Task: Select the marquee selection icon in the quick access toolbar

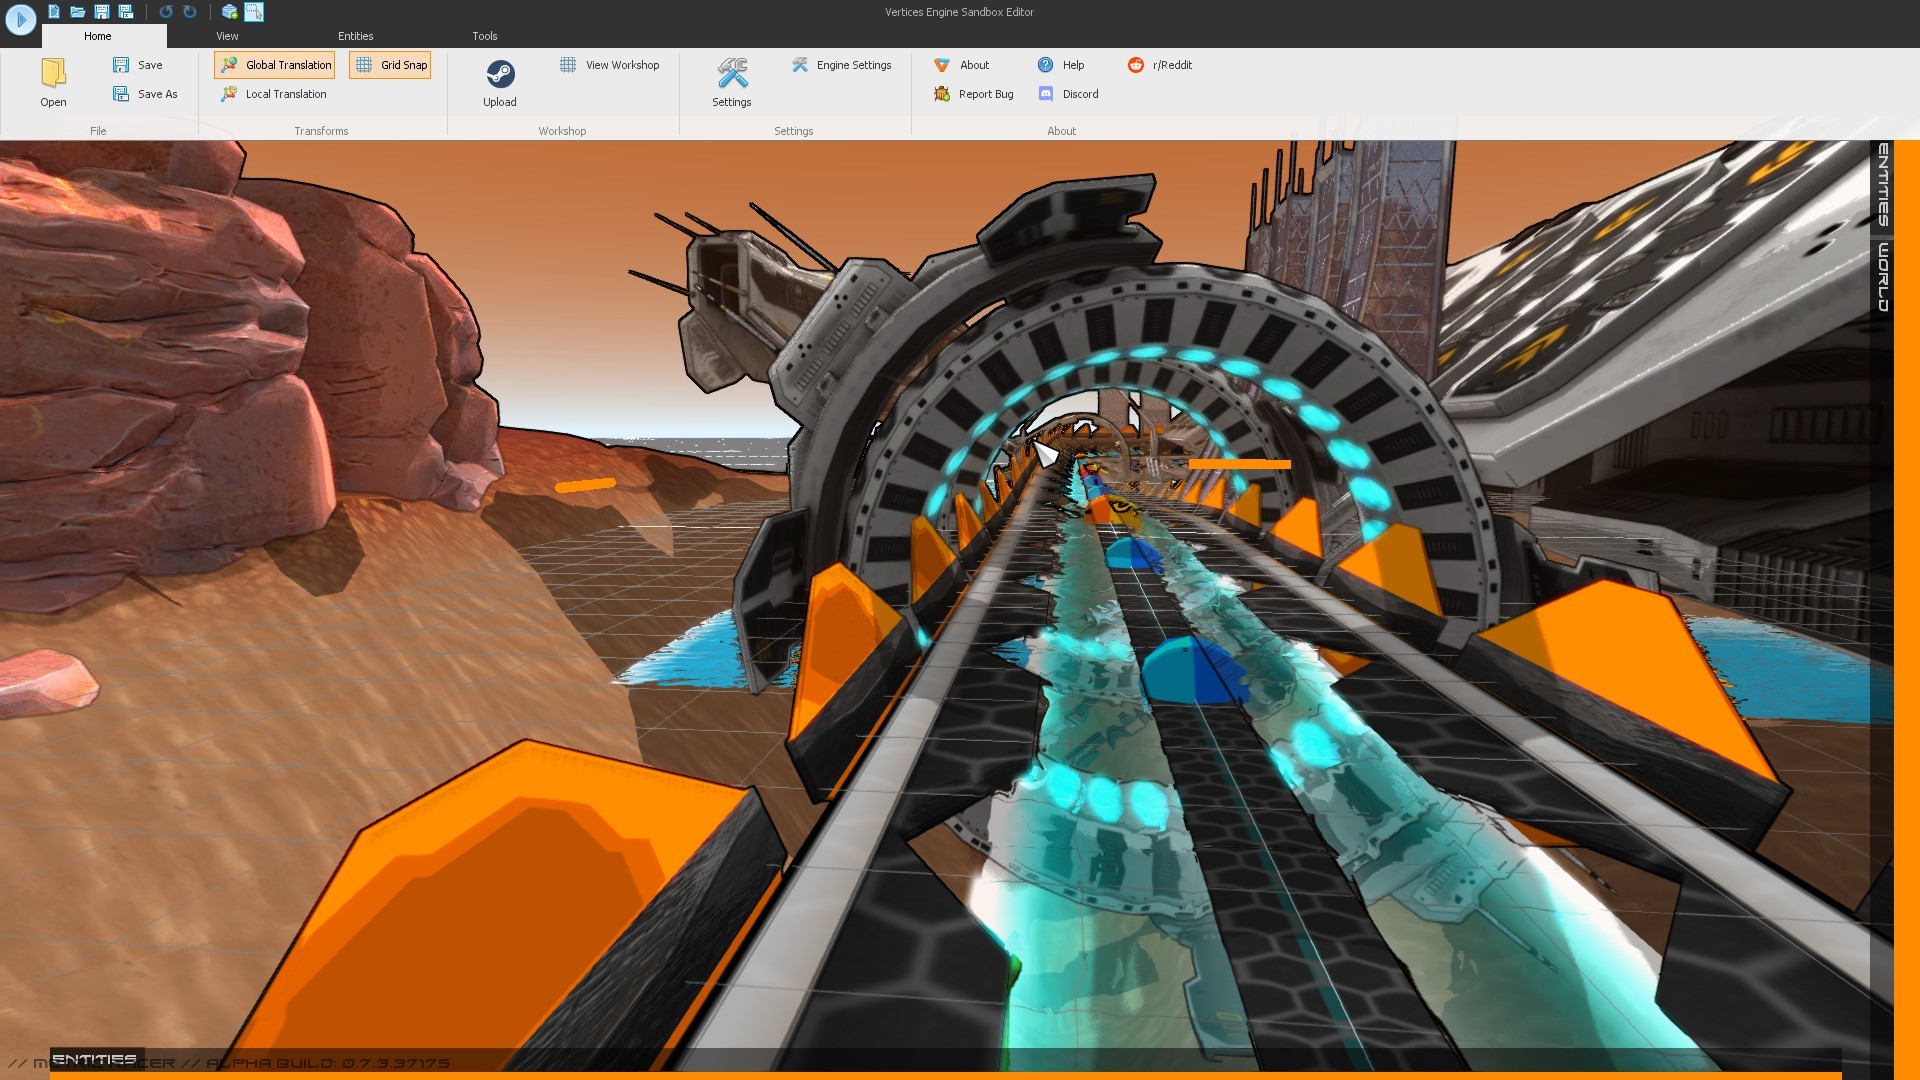Action: [255, 12]
